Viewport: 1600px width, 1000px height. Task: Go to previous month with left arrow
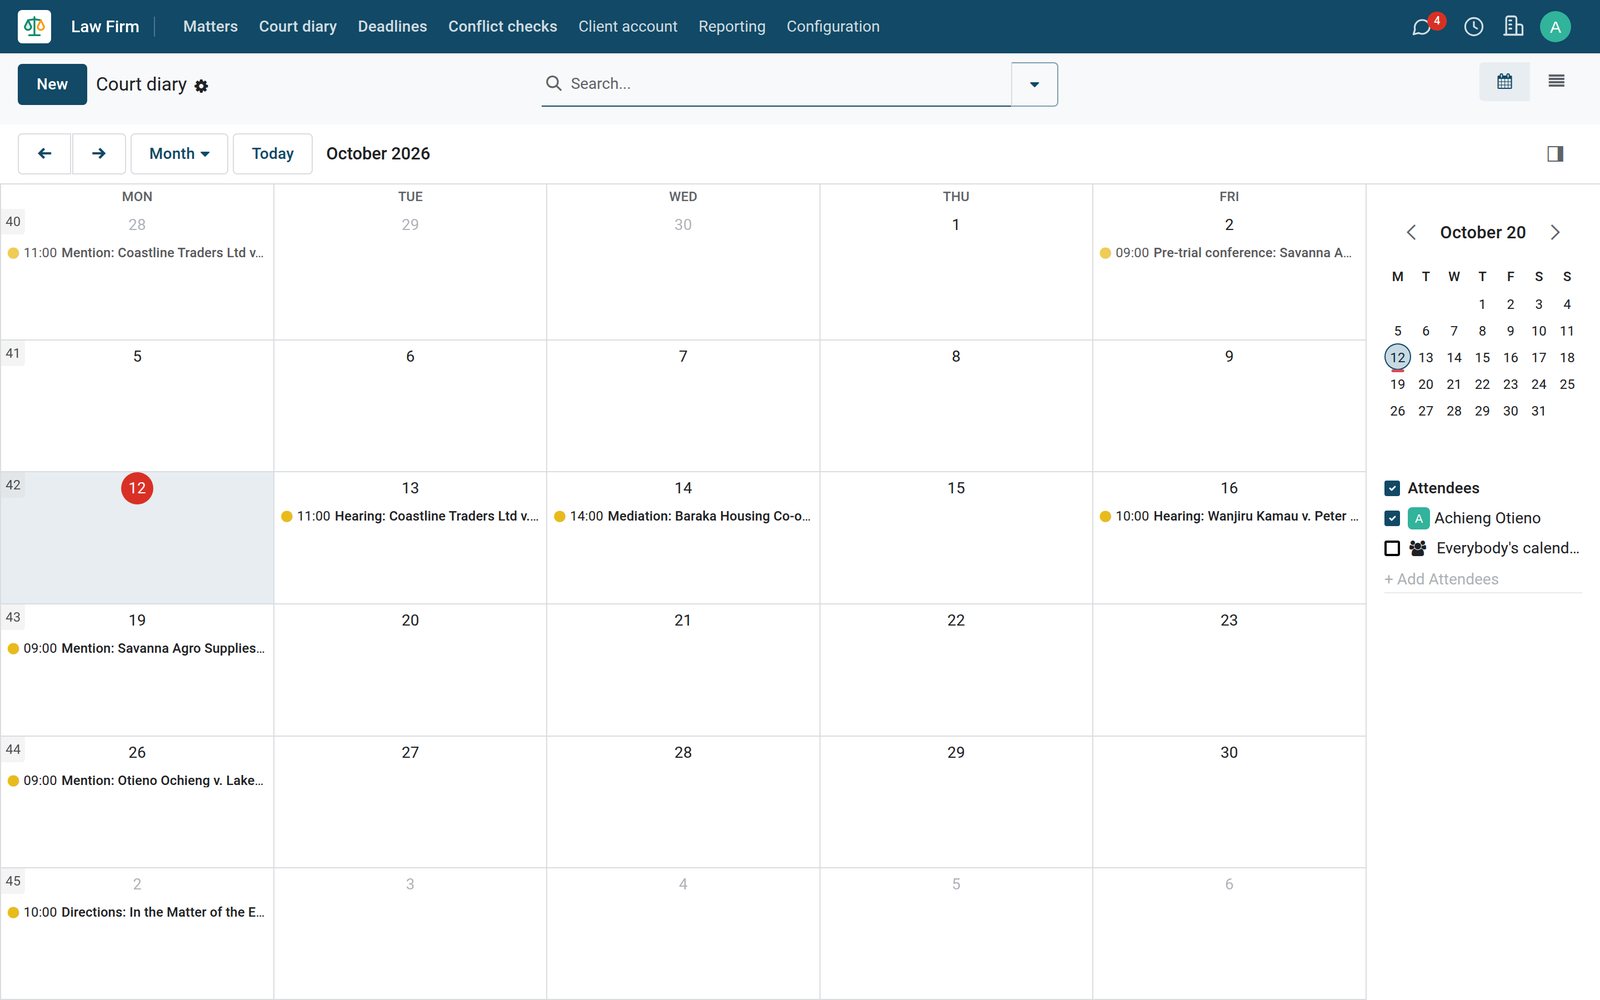44,154
